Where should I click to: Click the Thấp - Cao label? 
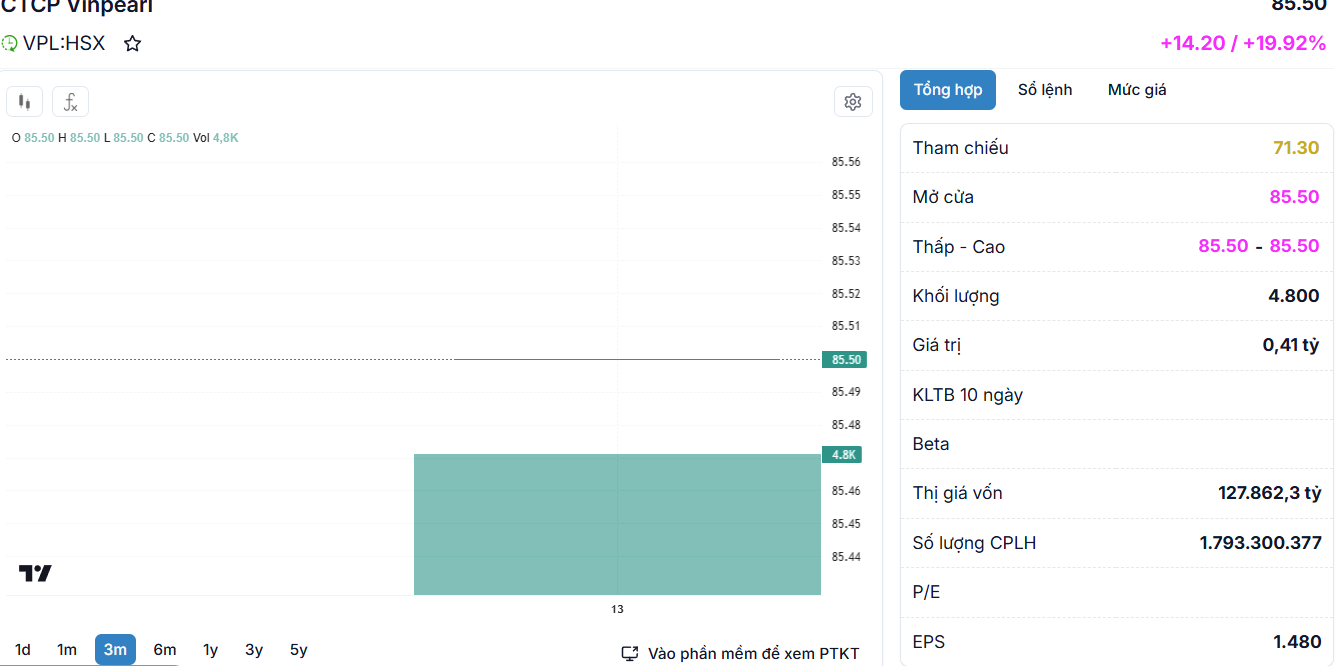(x=959, y=247)
